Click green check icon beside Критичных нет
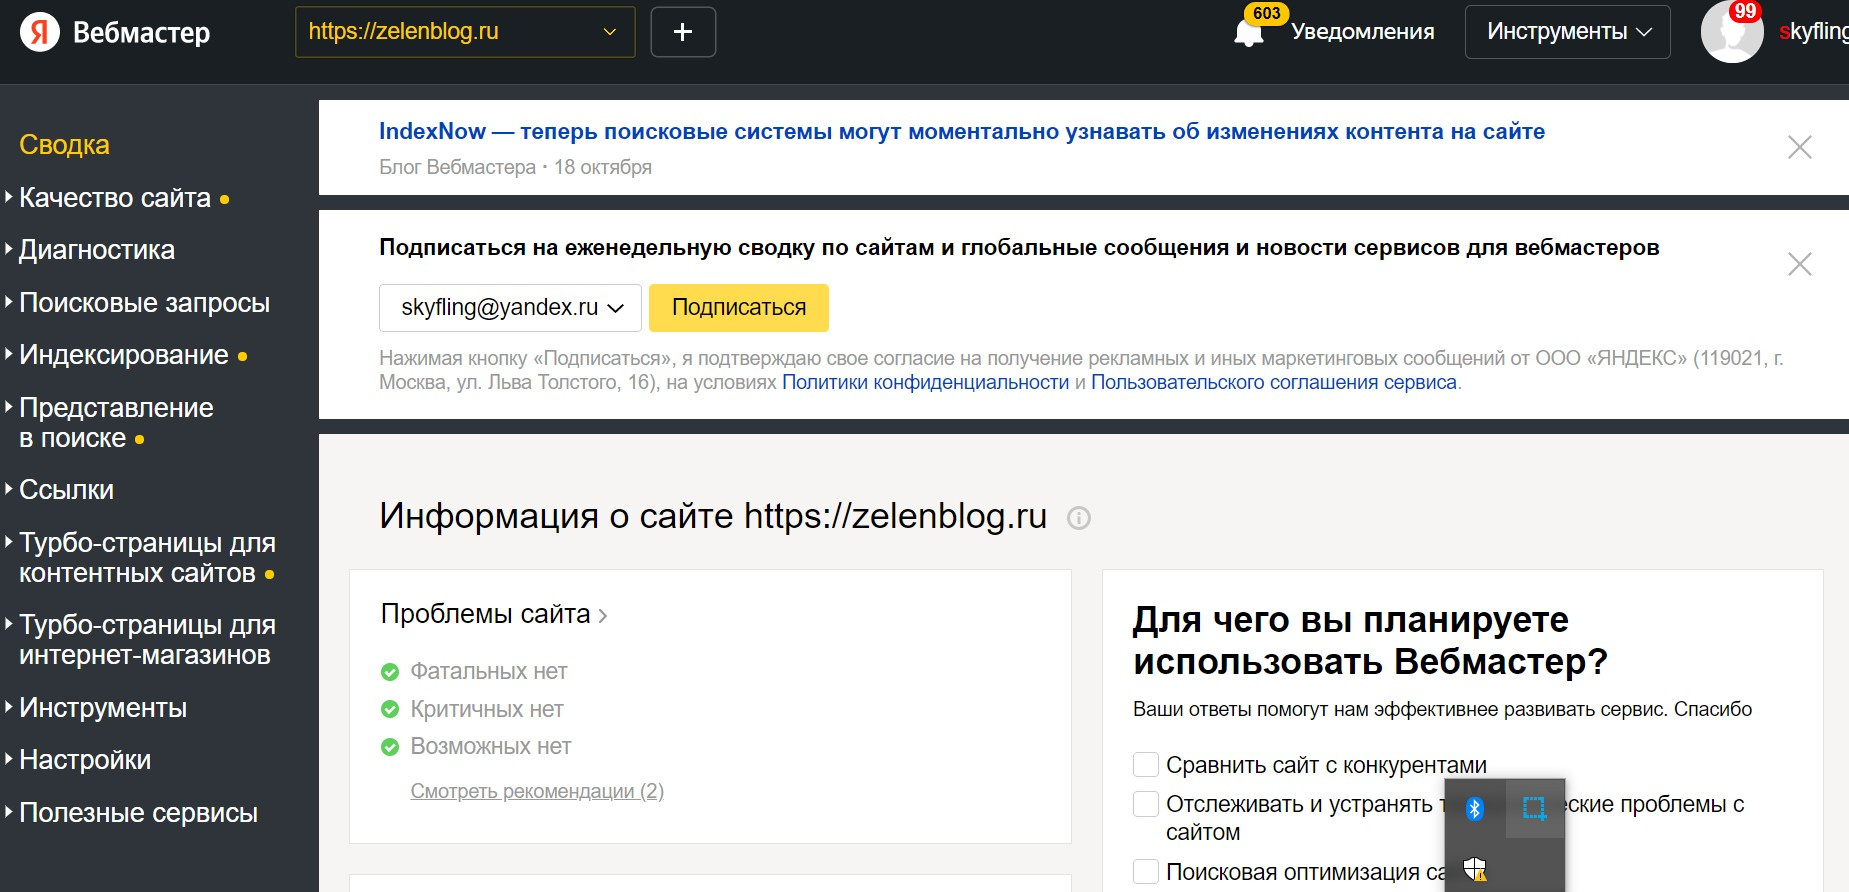 390,710
